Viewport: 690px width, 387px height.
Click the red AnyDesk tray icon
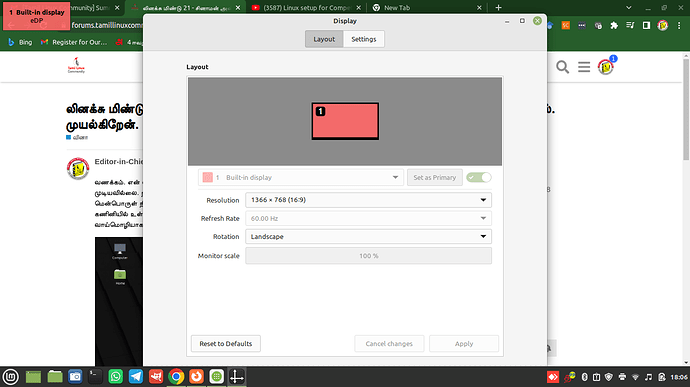click(x=553, y=377)
